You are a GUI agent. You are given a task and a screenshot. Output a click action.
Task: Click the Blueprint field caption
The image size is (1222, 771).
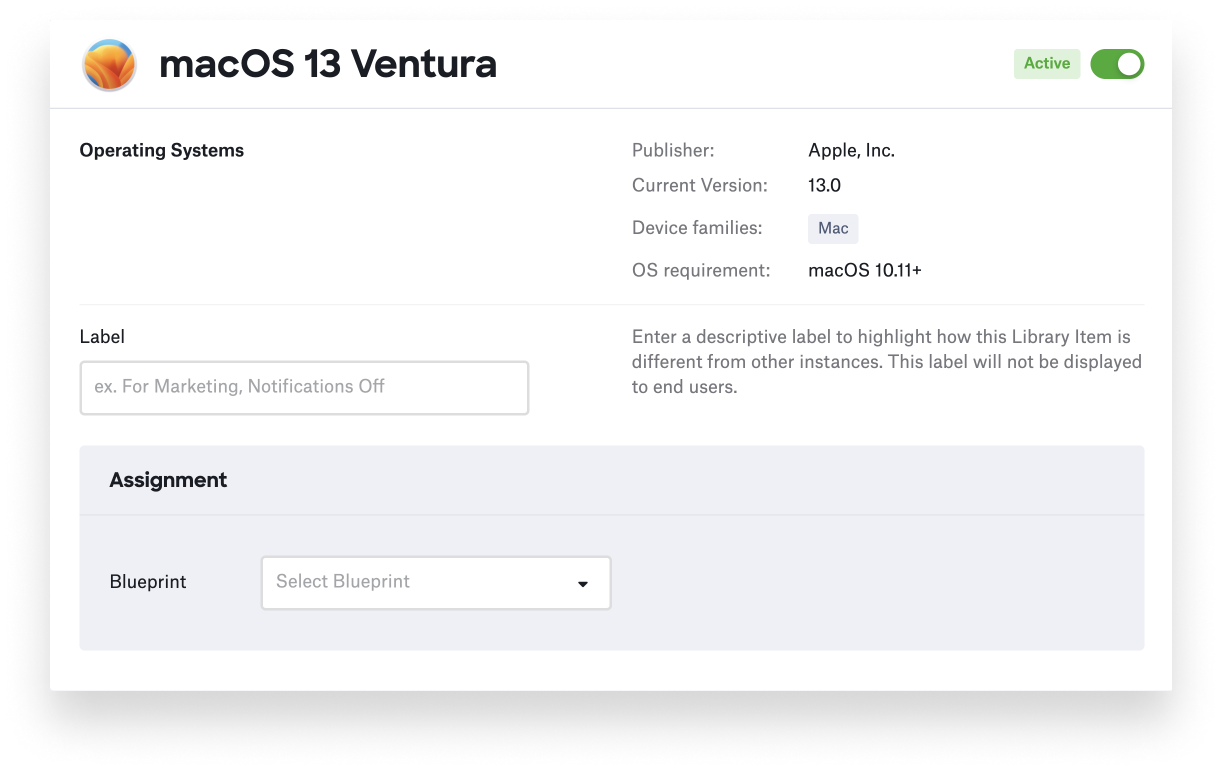(x=148, y=582)
